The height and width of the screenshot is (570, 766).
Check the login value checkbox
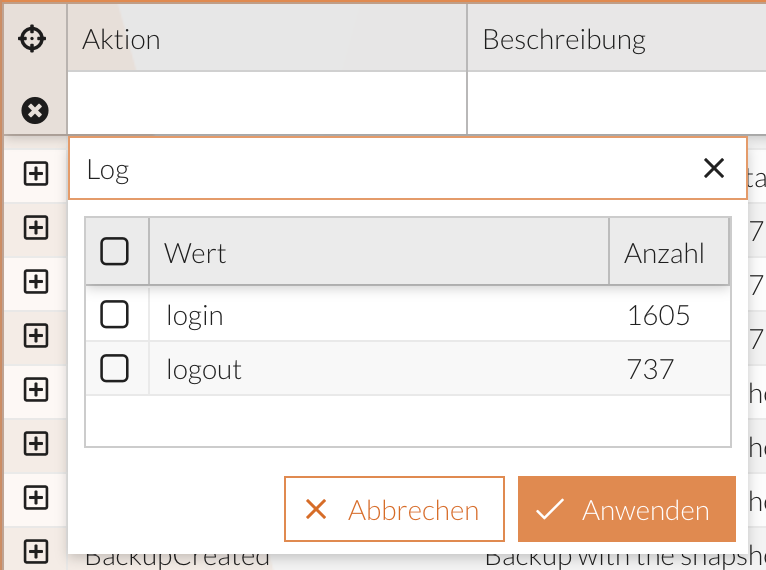click(115, 315)
